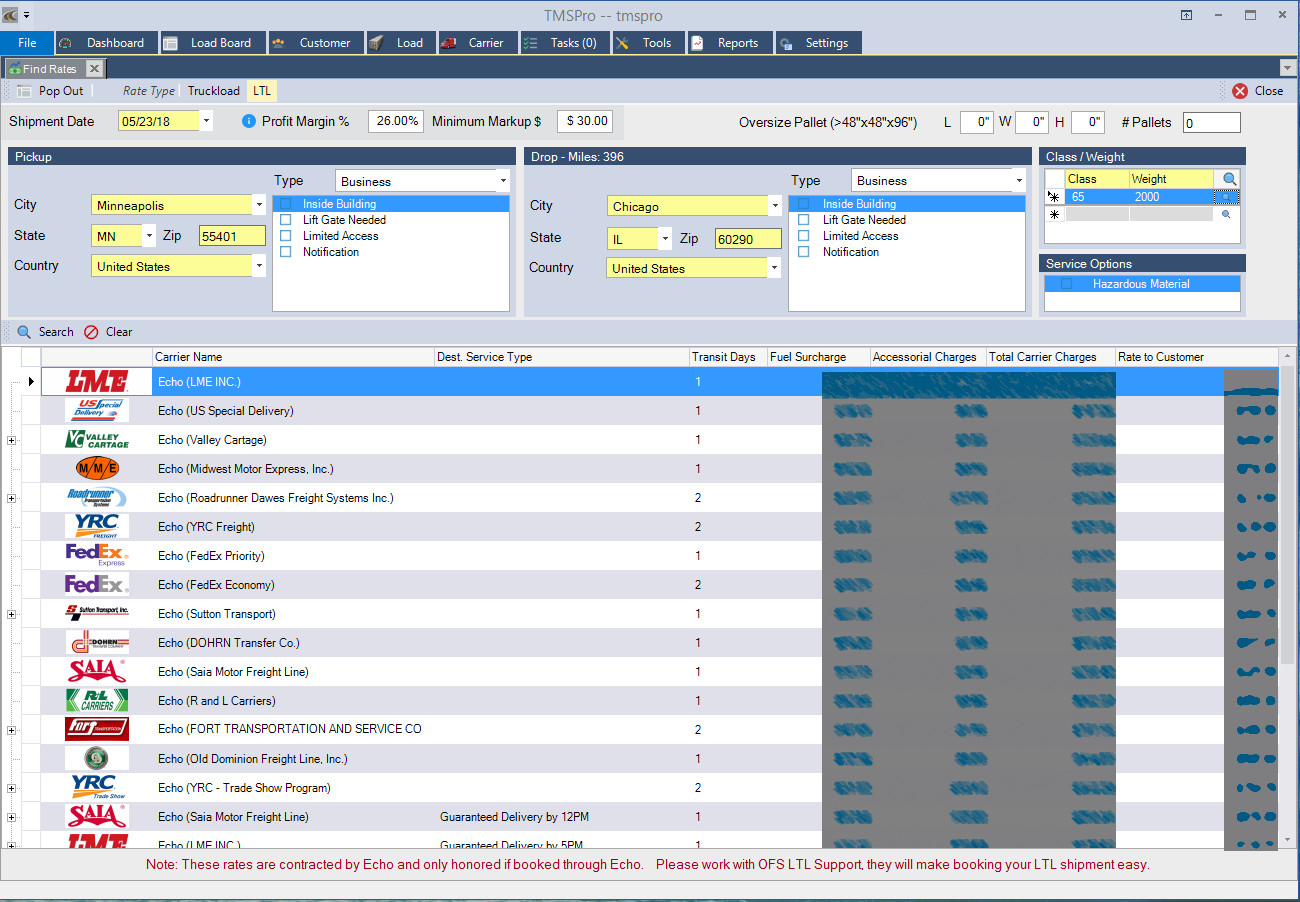This screenshot has height=902, width=1300.
Task: Click the Reports document icon
Action: (697, 43)
